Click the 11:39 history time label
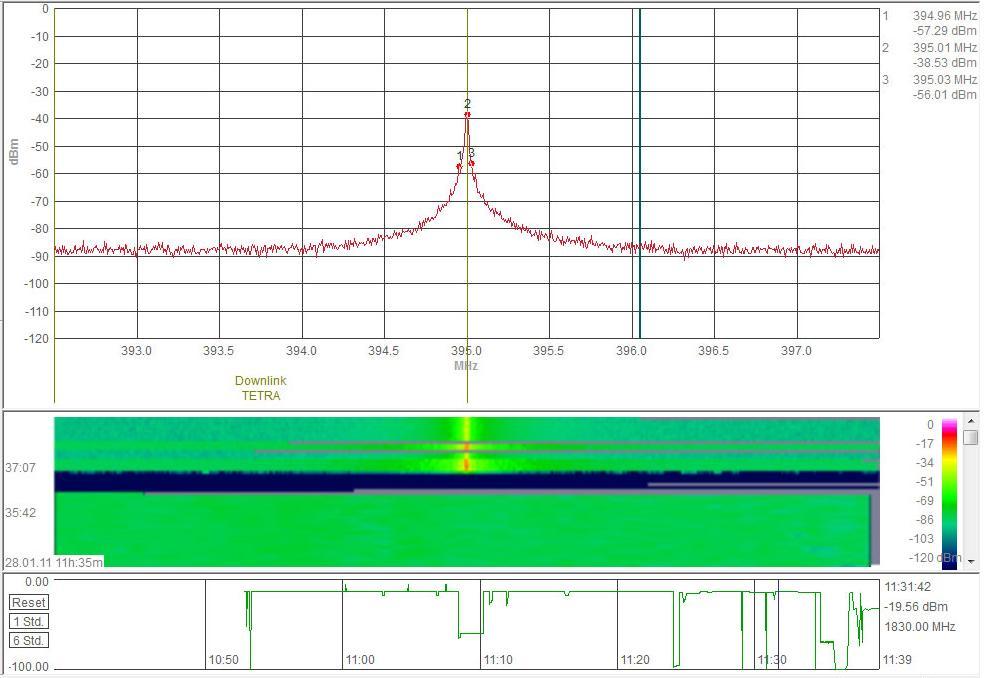This screenshot has height=678, width=985. point(897,660)
